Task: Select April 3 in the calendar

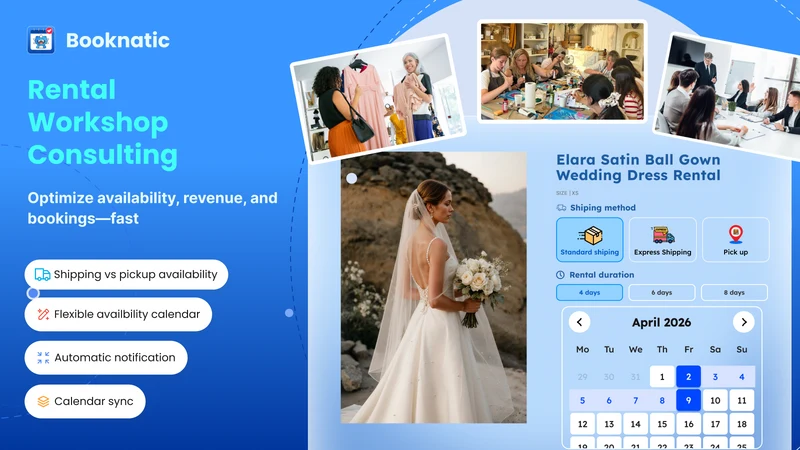Action: tap(715, 377)
